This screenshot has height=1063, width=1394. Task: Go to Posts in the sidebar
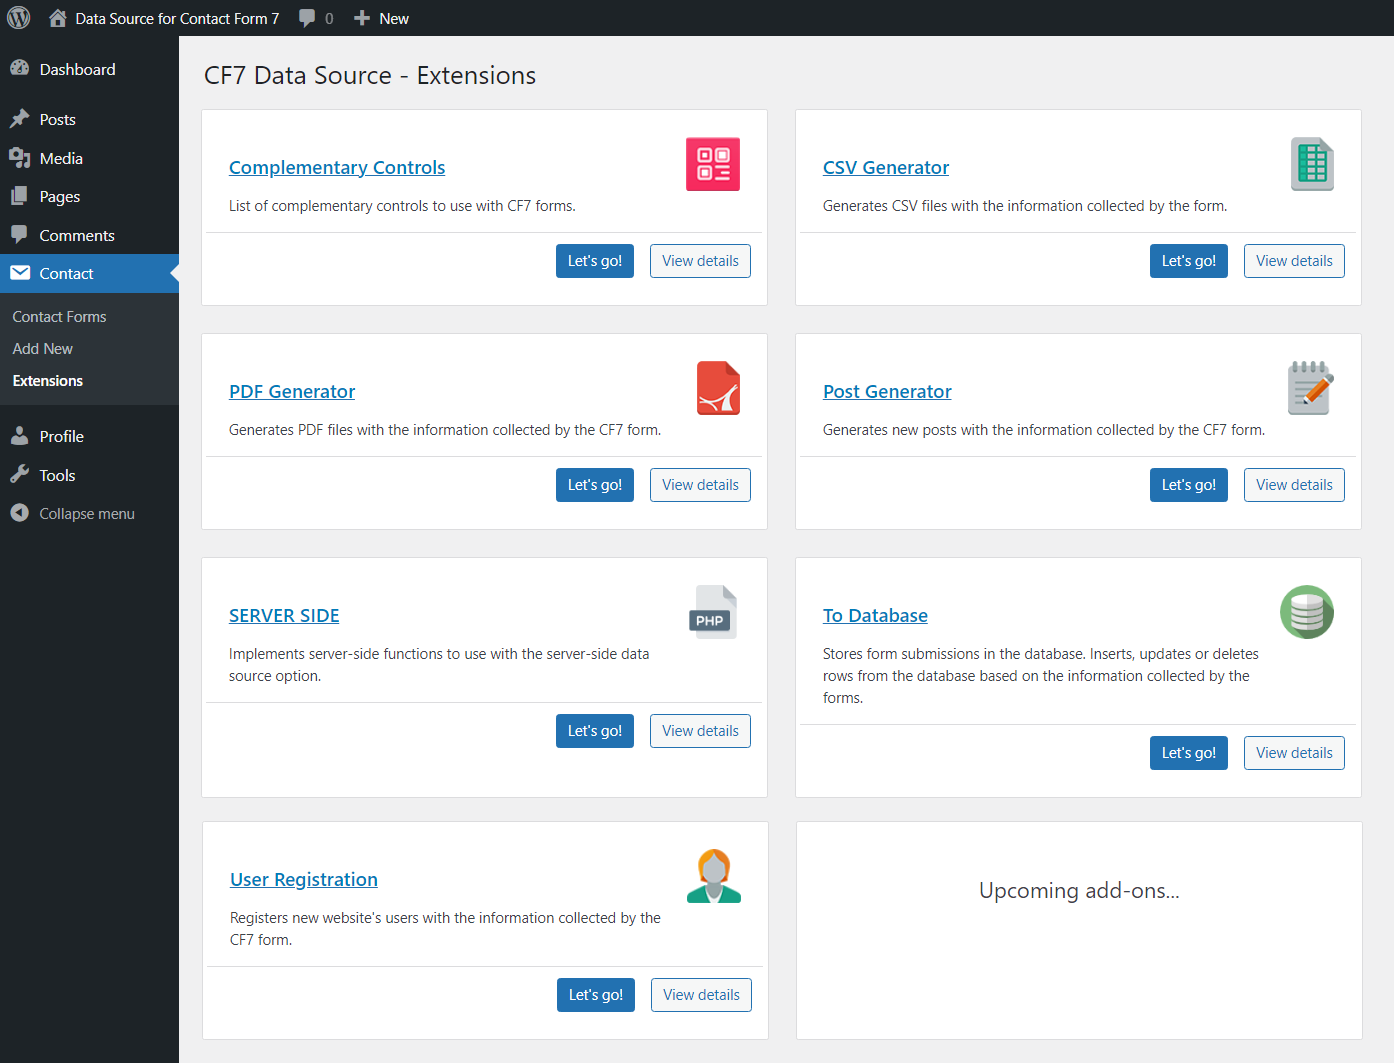89,119
